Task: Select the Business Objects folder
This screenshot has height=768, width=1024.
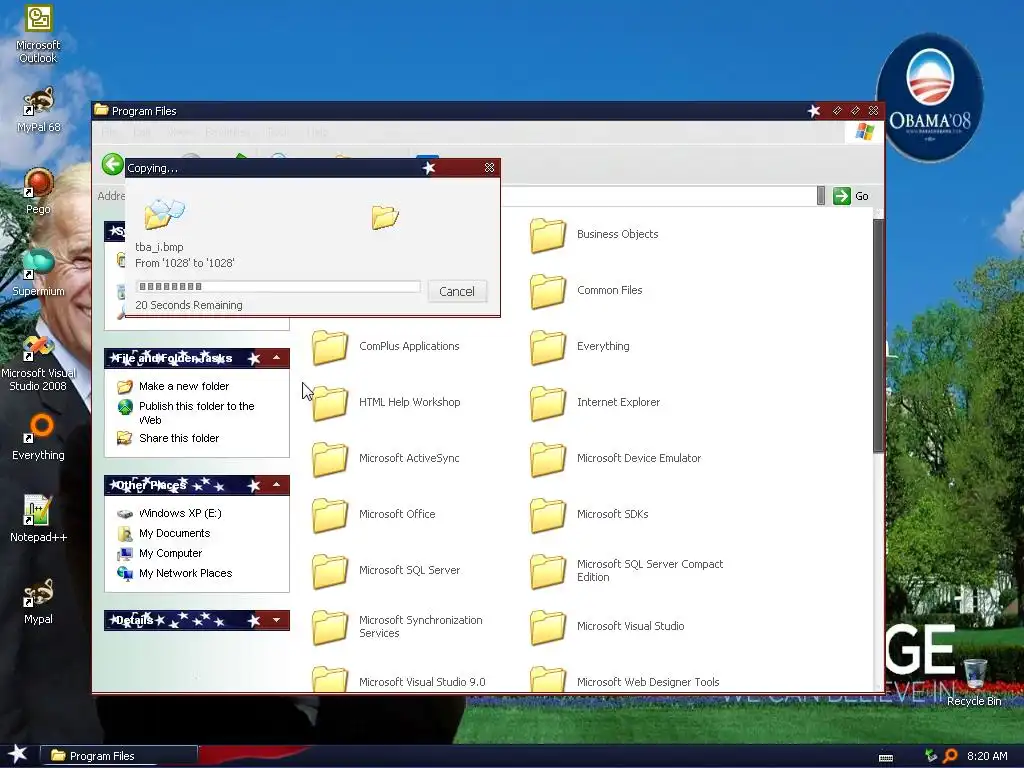Action: pyautogui.click(x=594, y=234)
